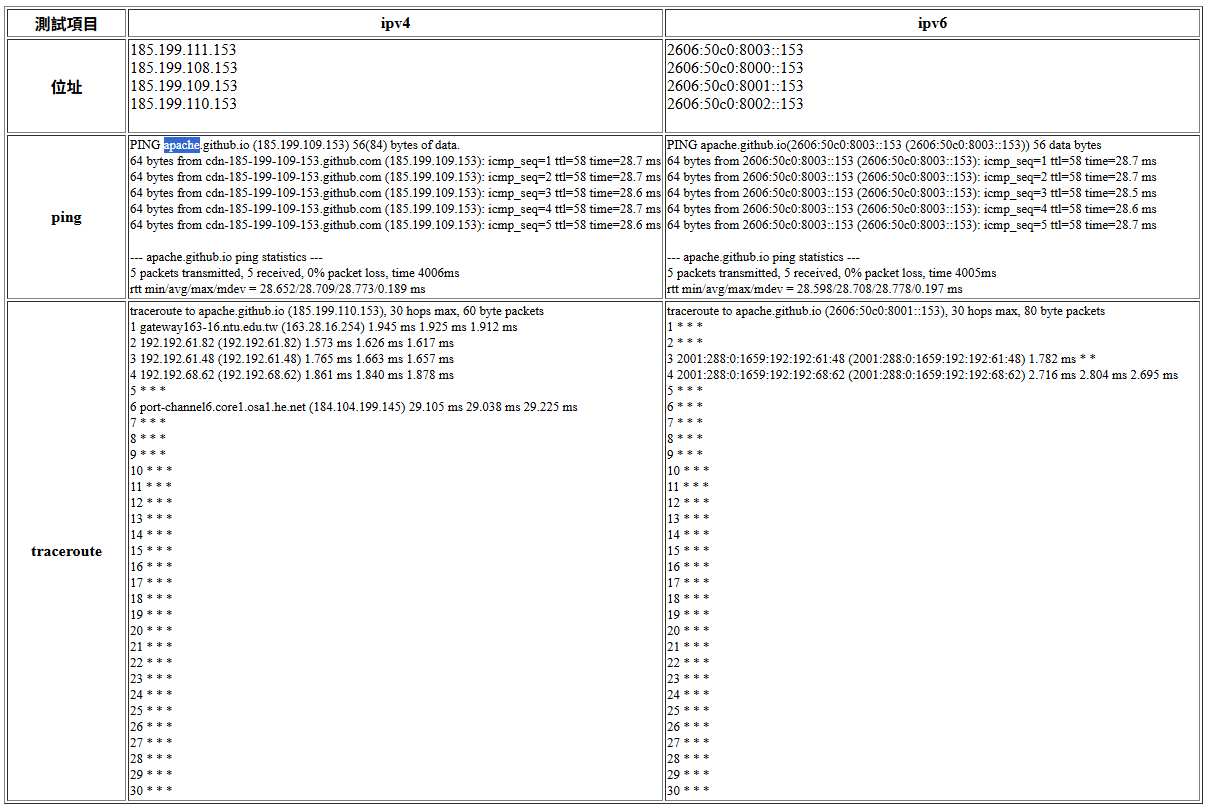Click IPv4 address 185.199.109.153 in address list
The width and height of the screenshot is (1208, 808).
pyautogui.click(x=184, y=86)
